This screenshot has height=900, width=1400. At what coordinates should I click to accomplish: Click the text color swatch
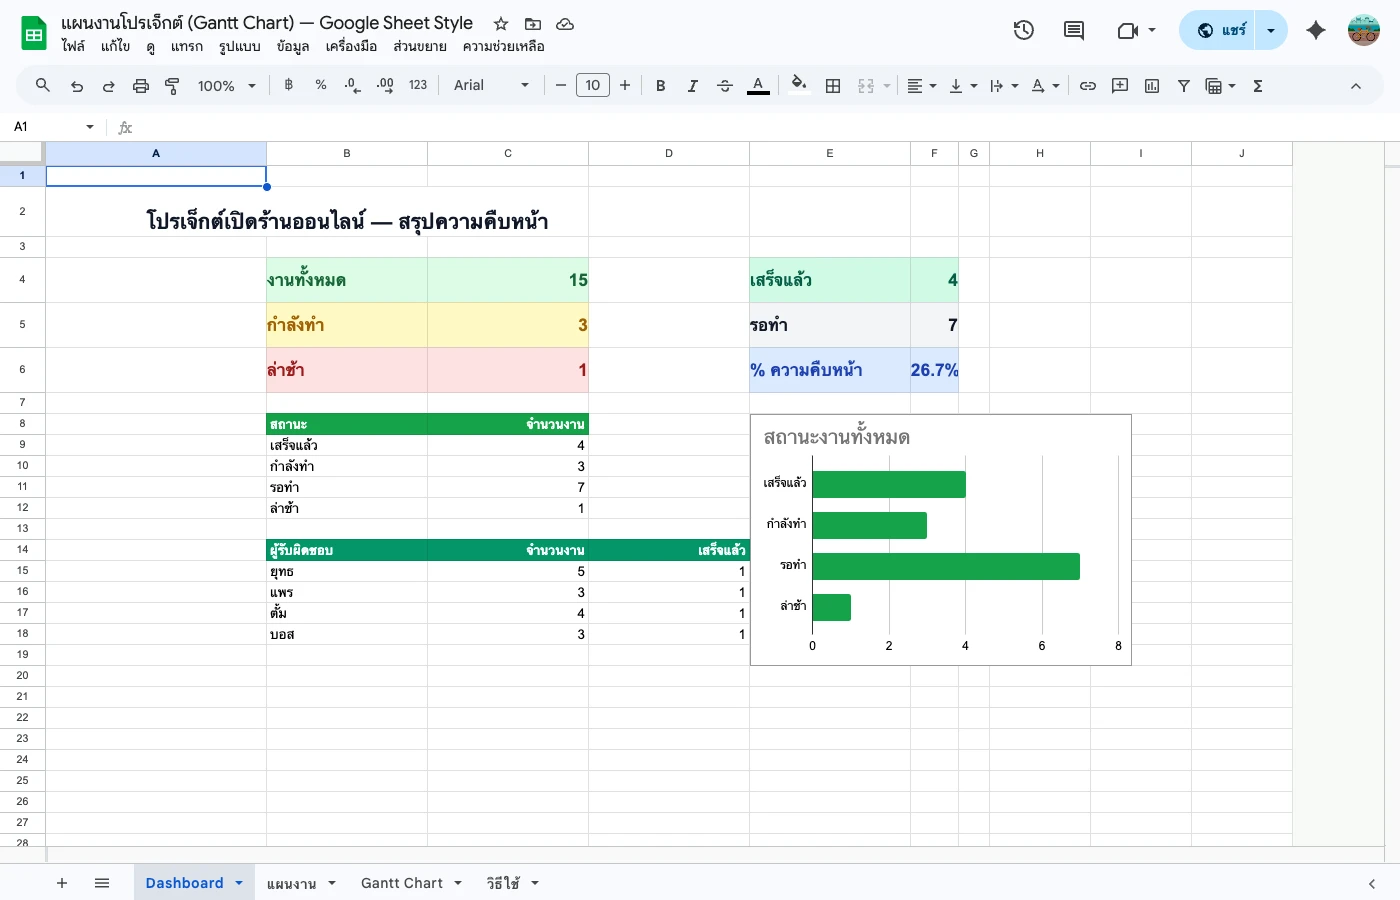click(x=758, y=85)
